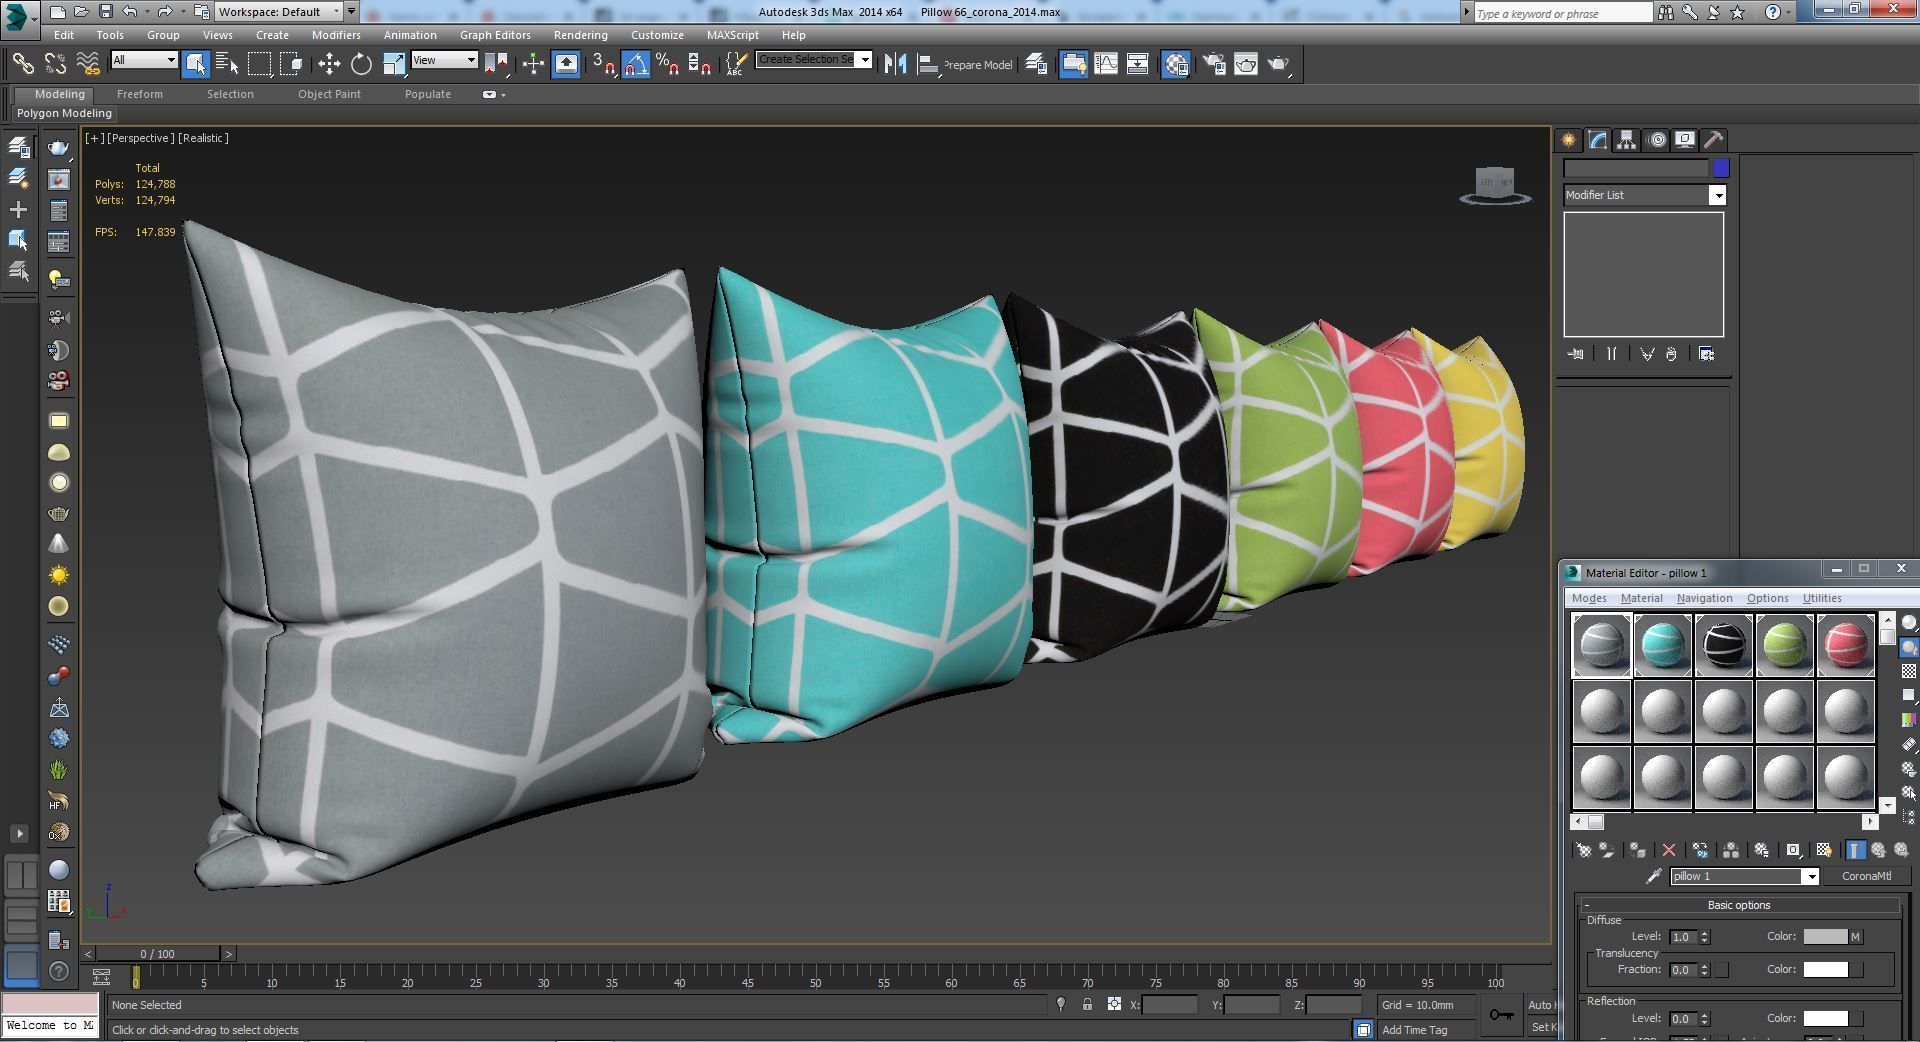This screenshot has width=1920, height=1042.
Task: Open Select by Name dialog
Action: tap(227, 64)
